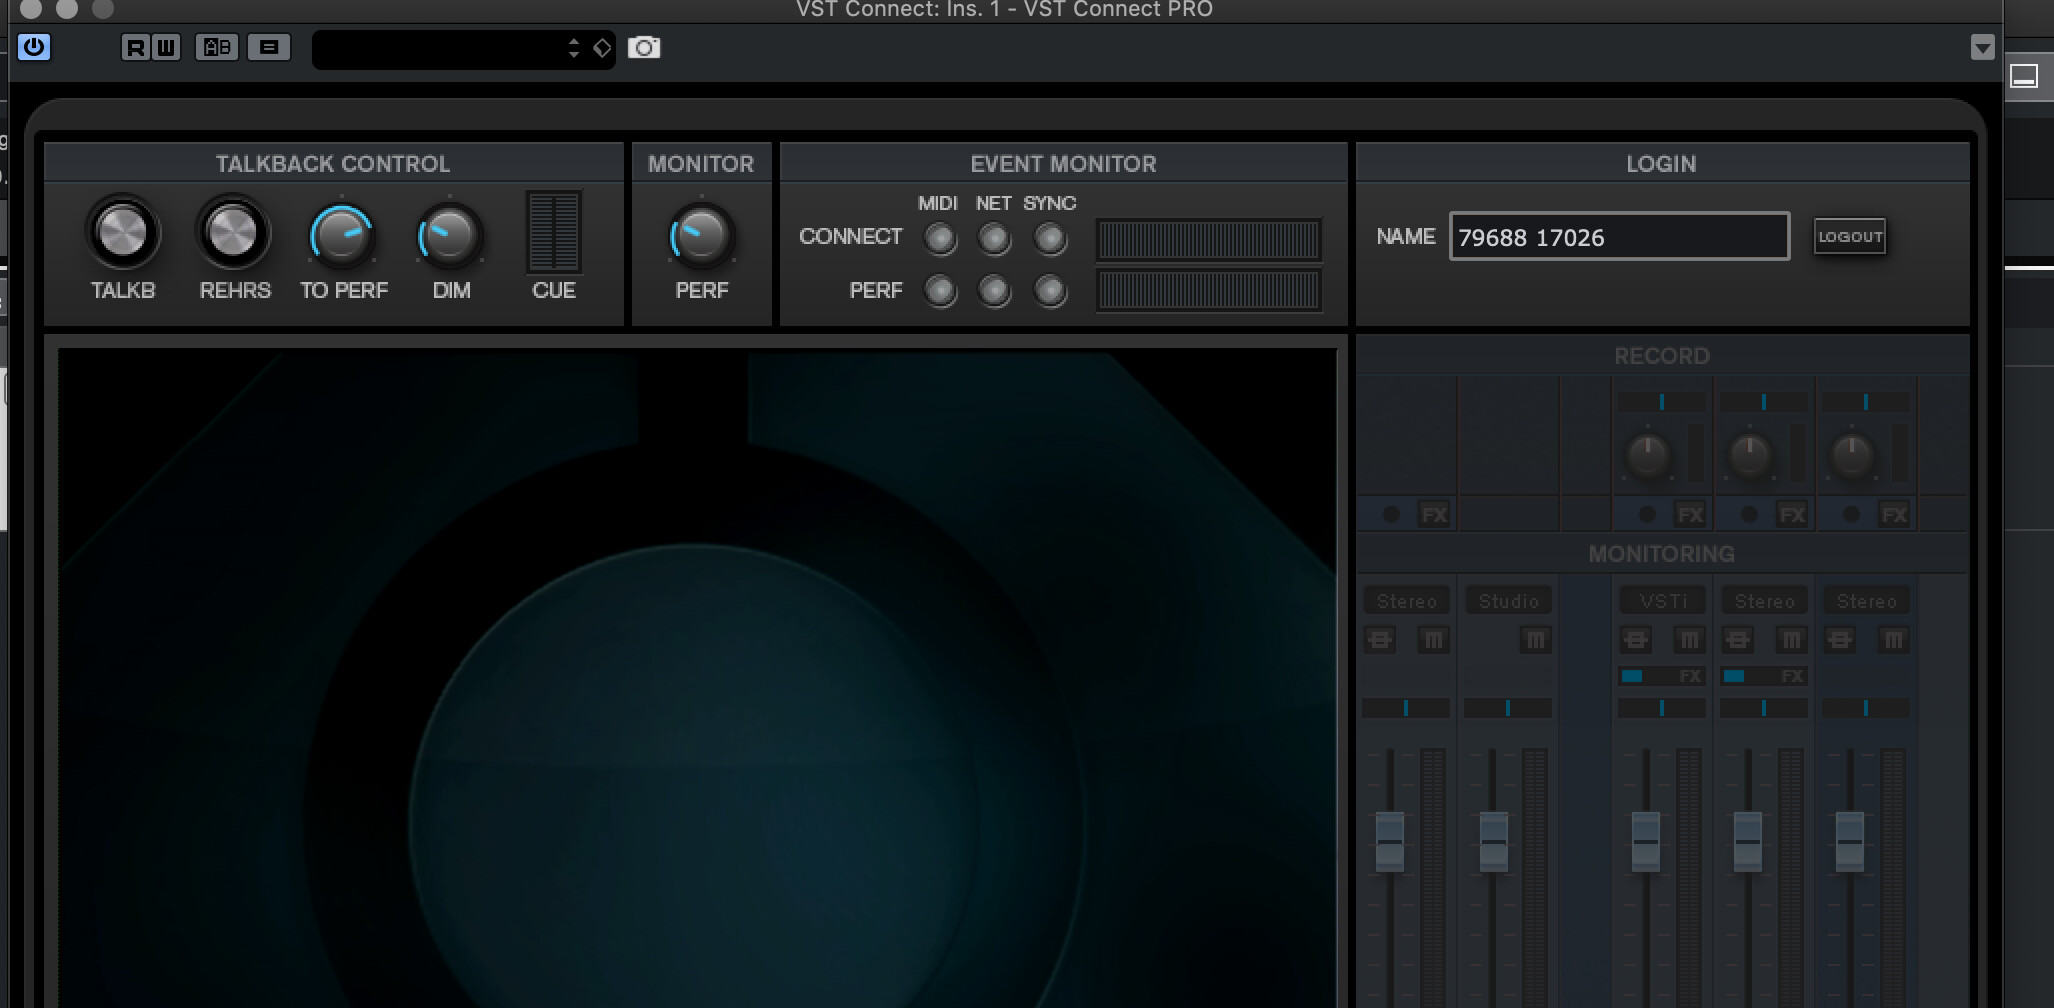This screenshot has width=2054, height=1008.
Task: Click the LOGIN section header
Action: [x=1662, y=163]
